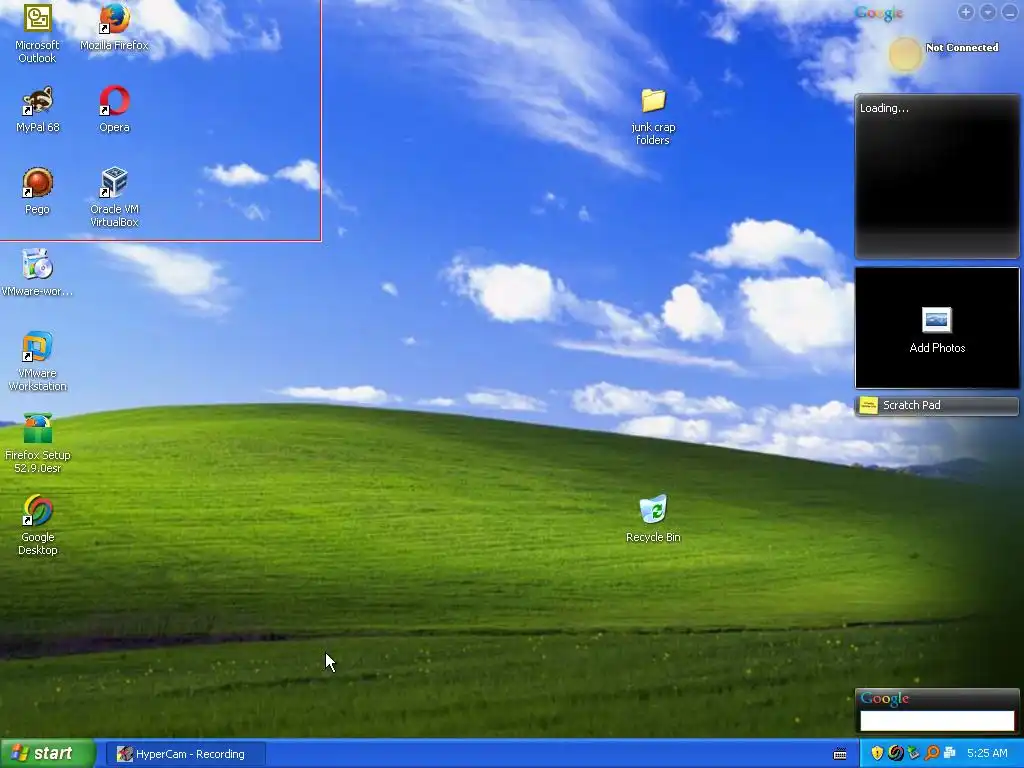Click the network computers tray icon
1024x768 pixels.
[x=950, y=754]
